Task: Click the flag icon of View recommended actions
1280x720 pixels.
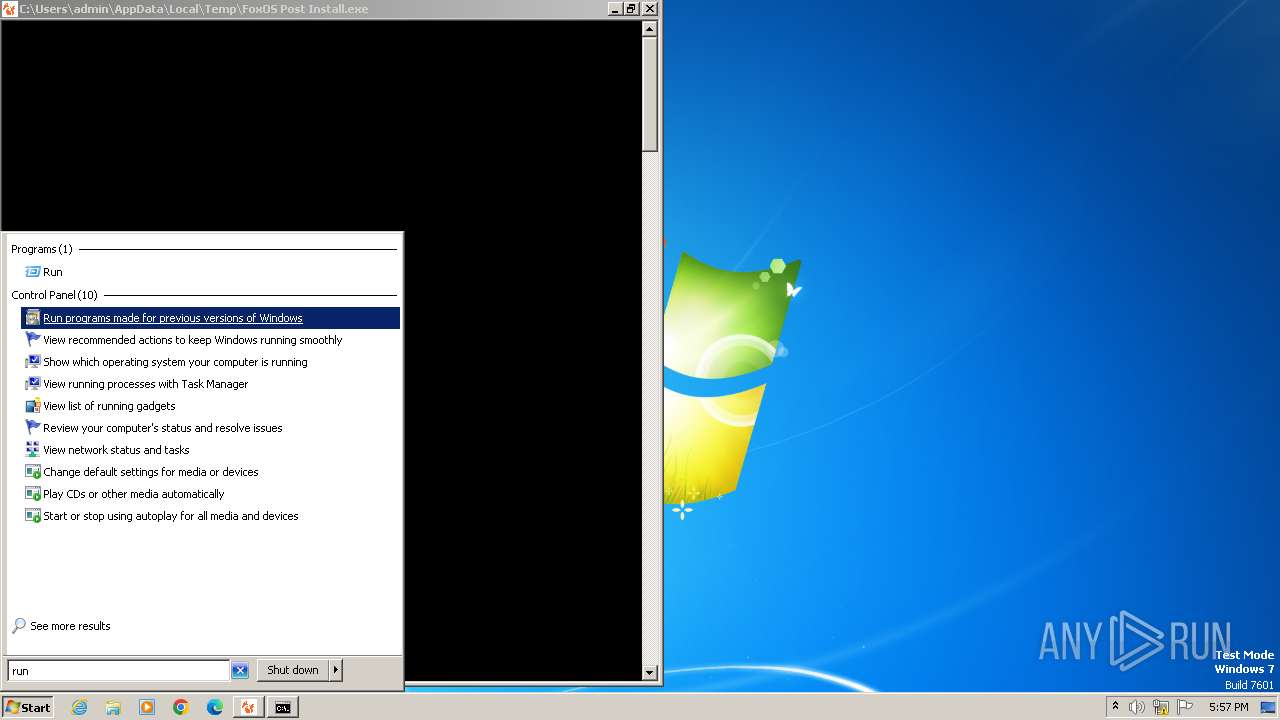Action: point(33,340)
